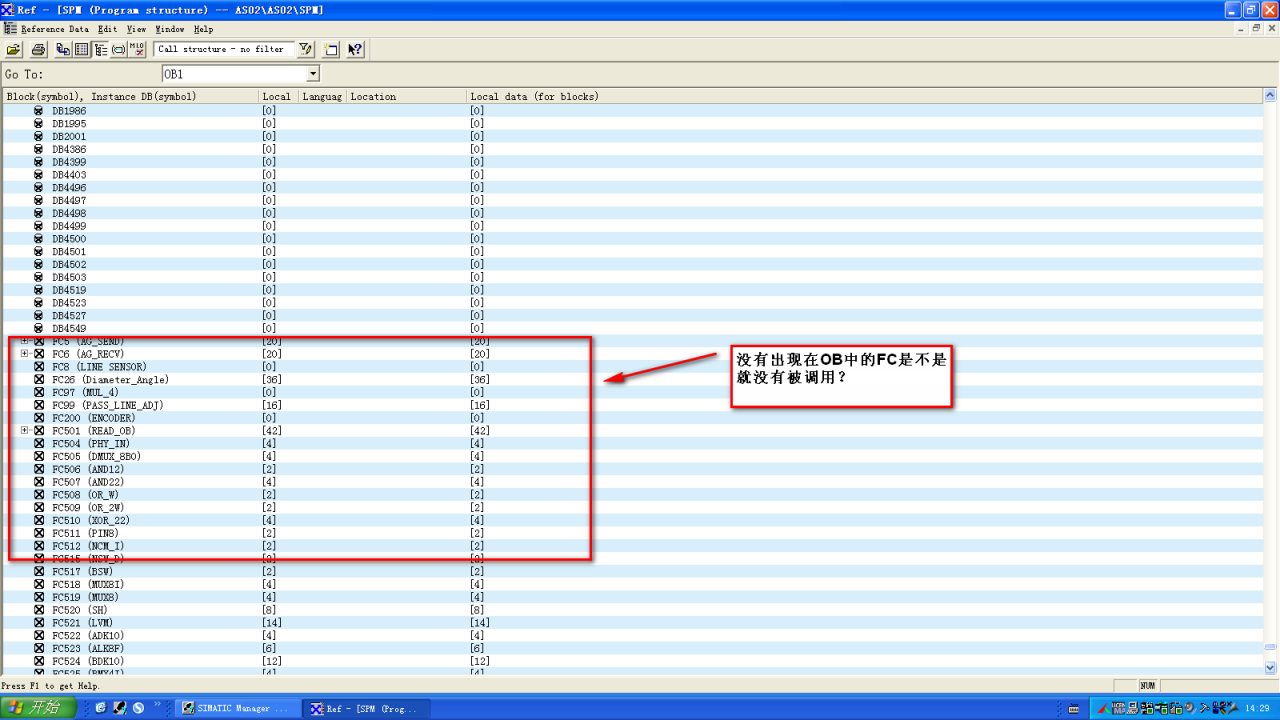
Task: Click the Call structure - no filter field
Action: [224, 49]
